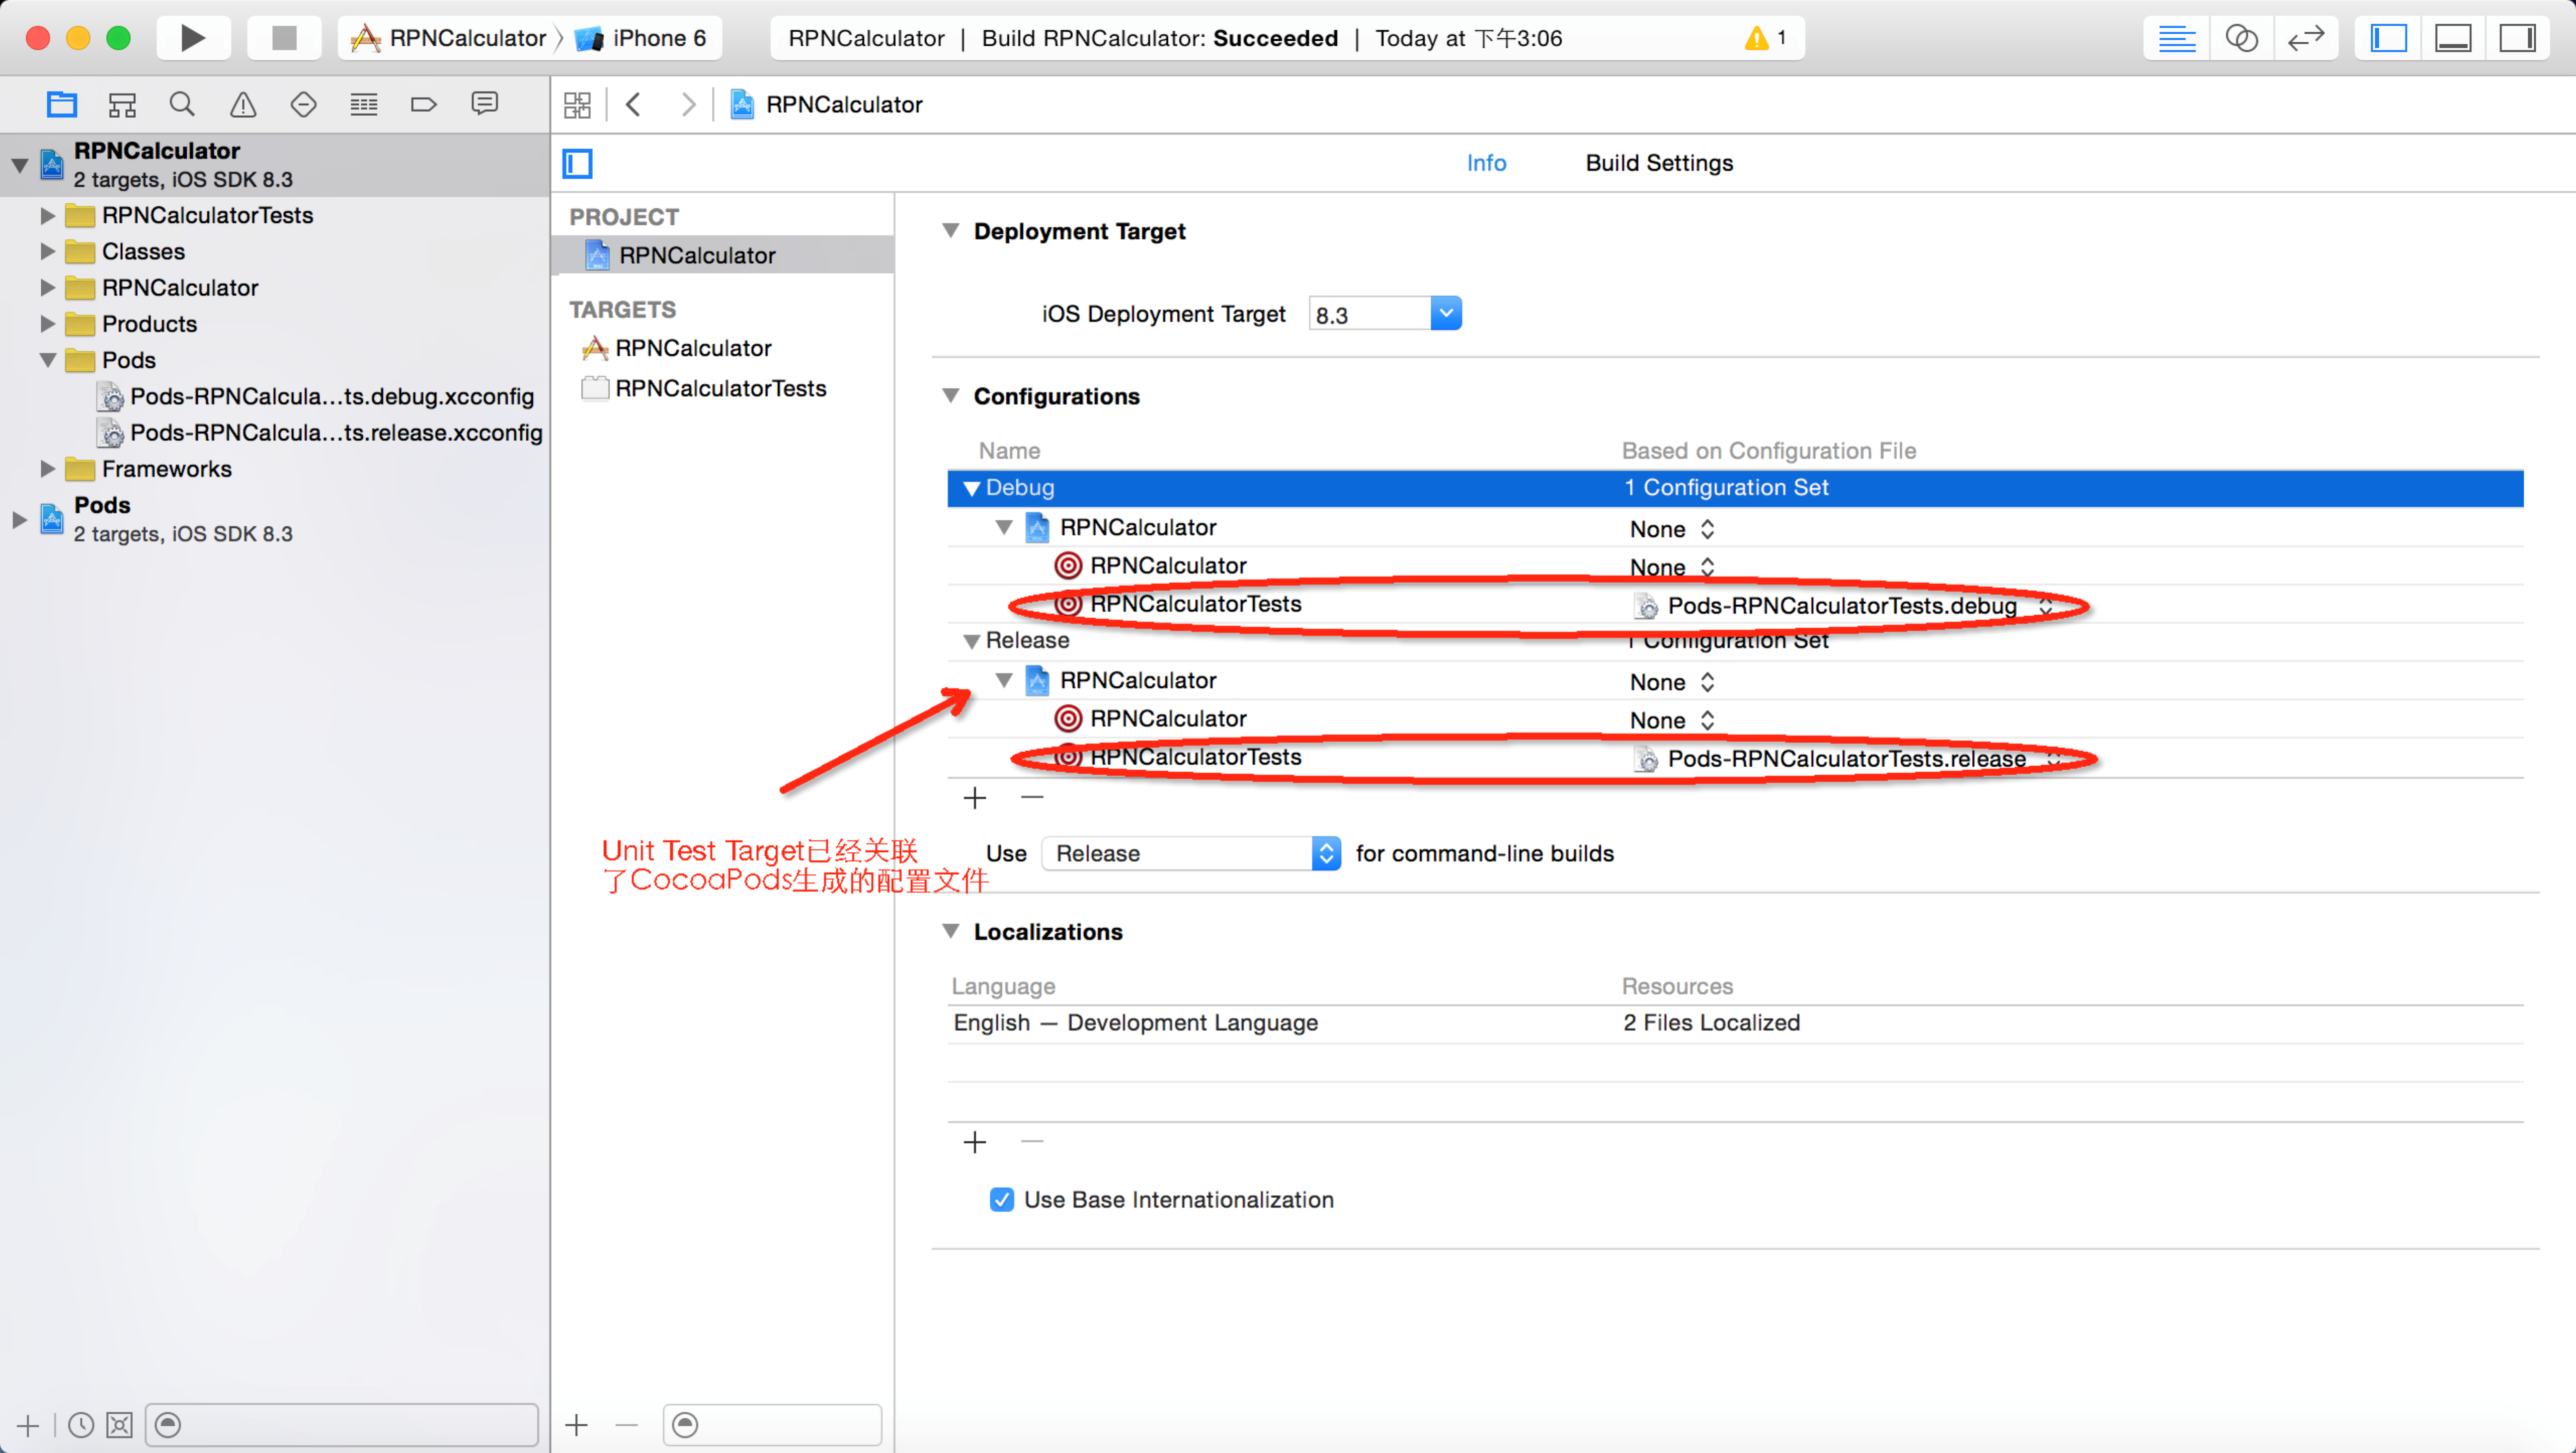The height and width of the screenshot is (1453, 2576).
Task: Go forward in editor history
Action: [x=688, y=104]
